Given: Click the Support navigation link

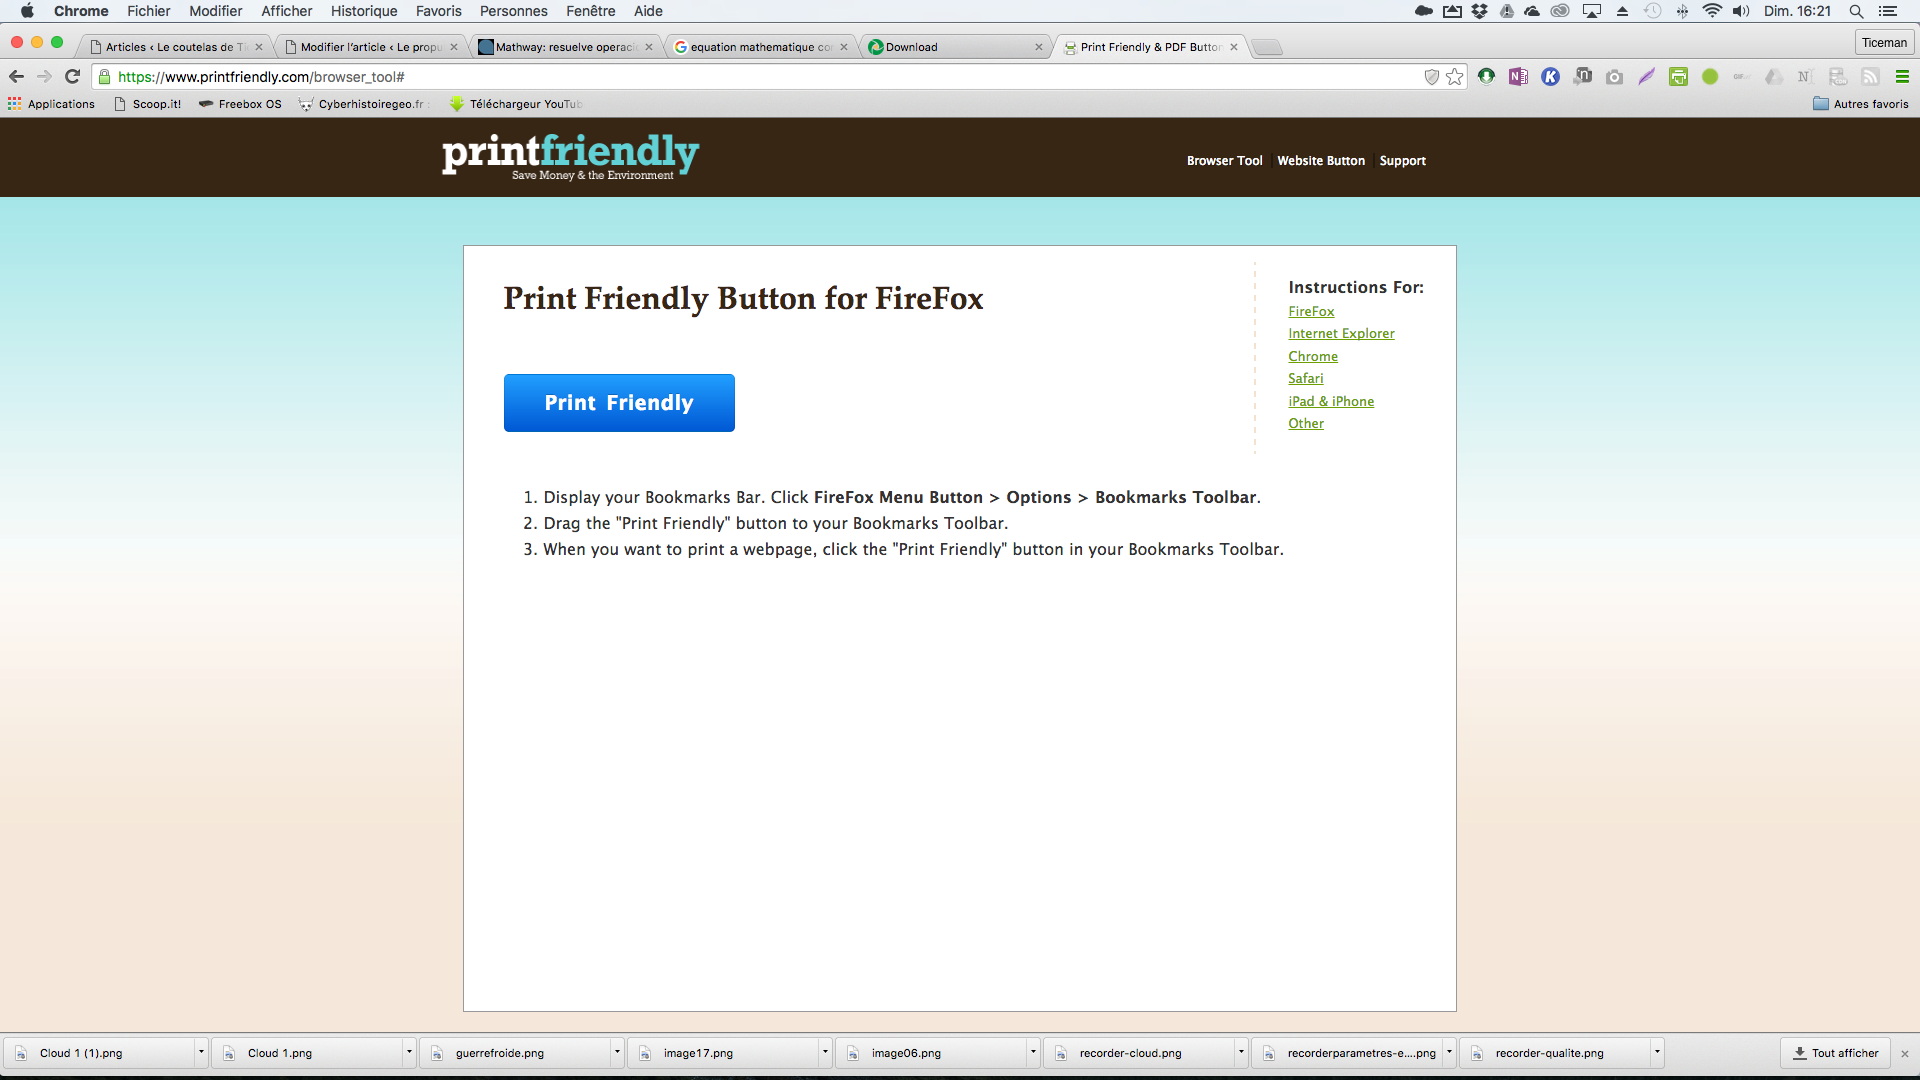Looking at the screenshot, I should click(x=1402, y=160).
